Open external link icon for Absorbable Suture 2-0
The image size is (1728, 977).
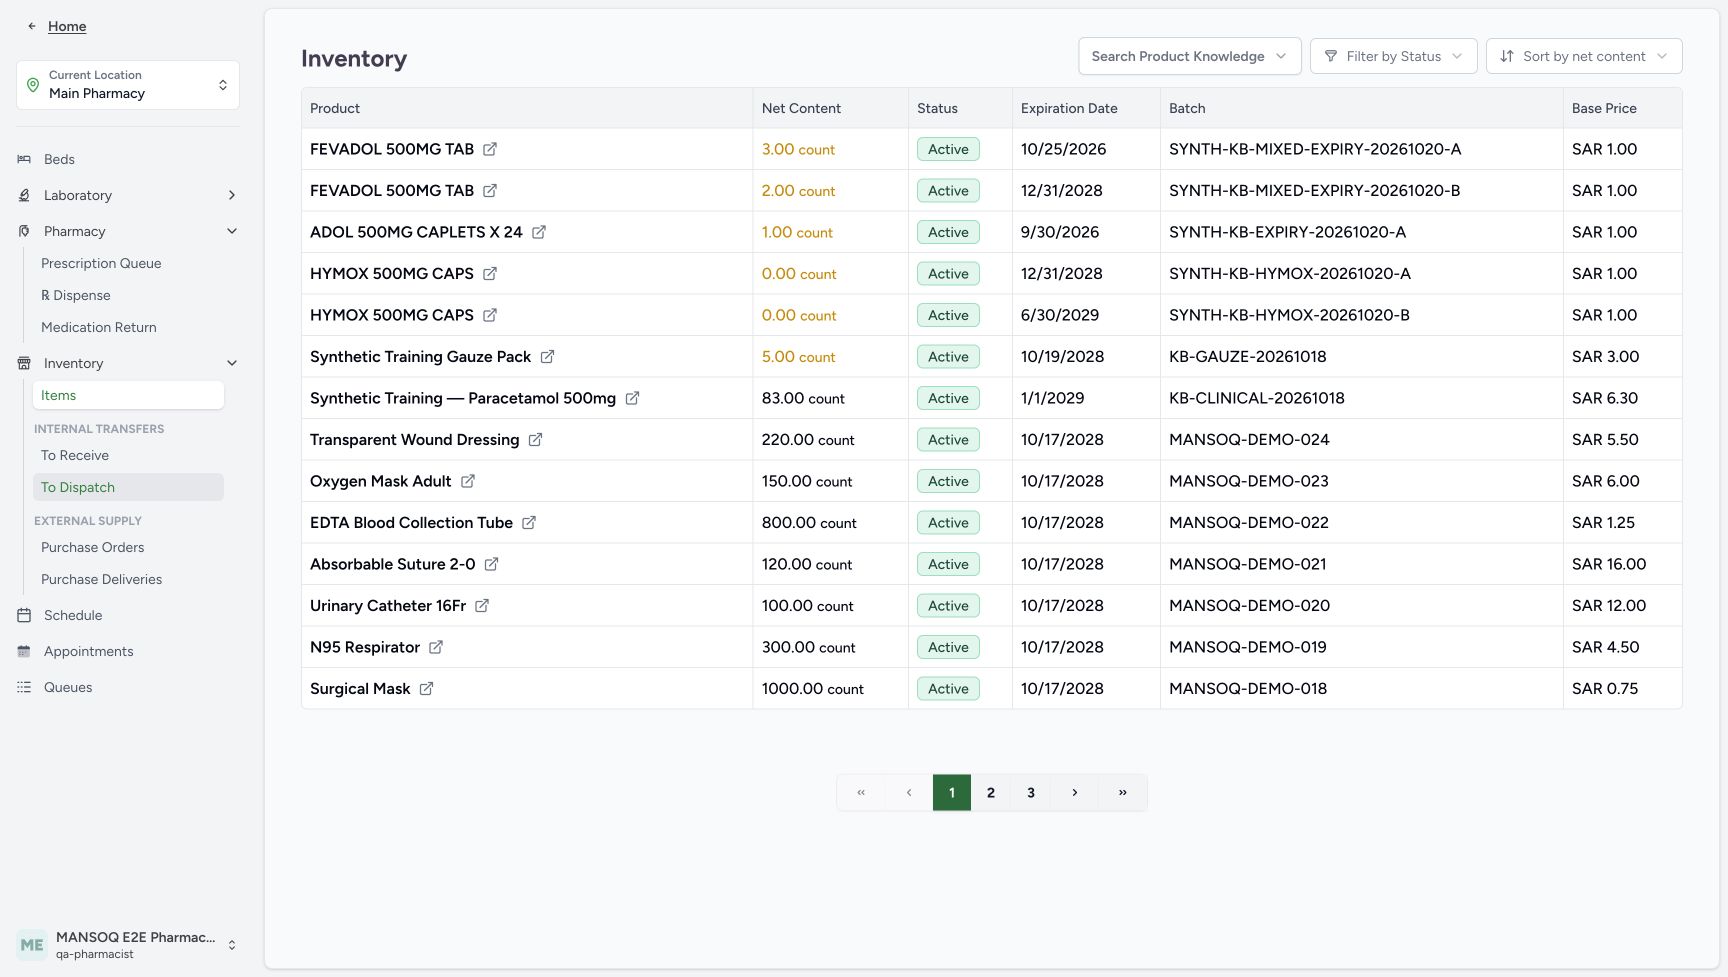click(x=491, y=564)
